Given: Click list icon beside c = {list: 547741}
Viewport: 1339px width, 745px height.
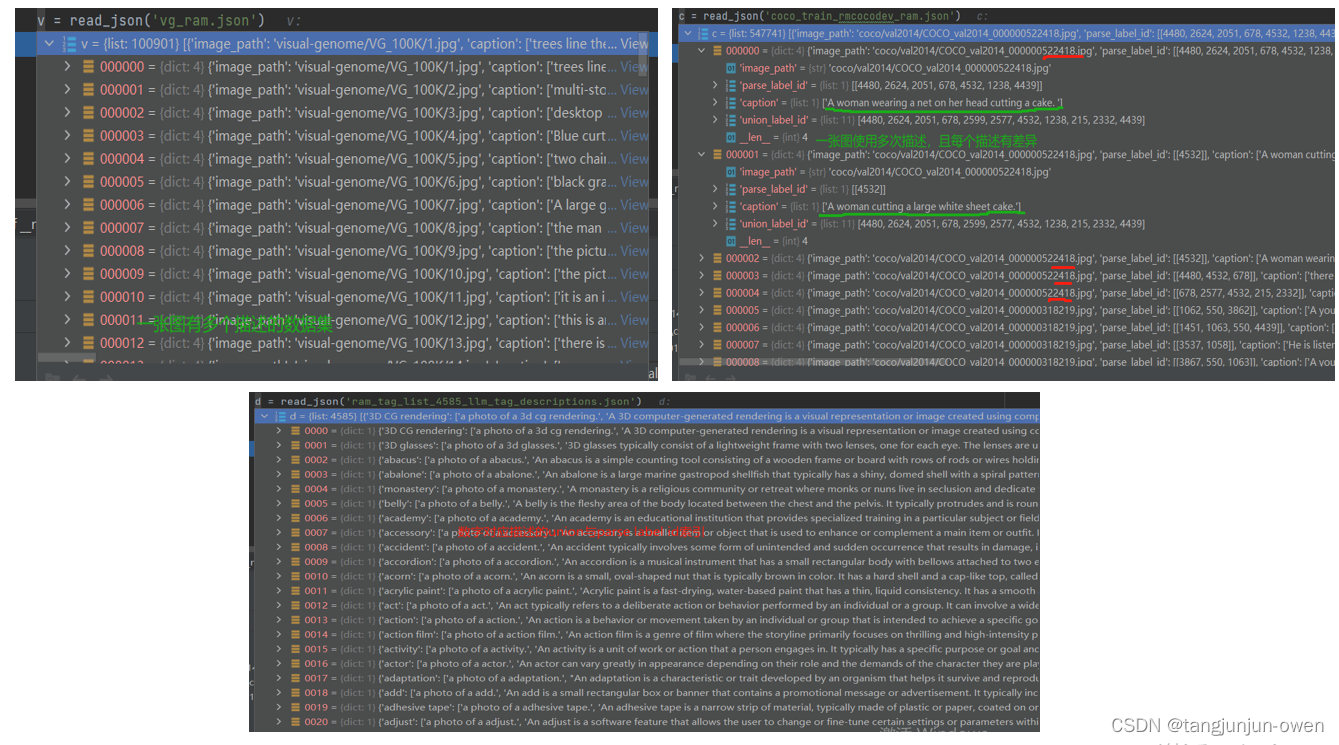Looking at the screenshot, I should [701, 33].
